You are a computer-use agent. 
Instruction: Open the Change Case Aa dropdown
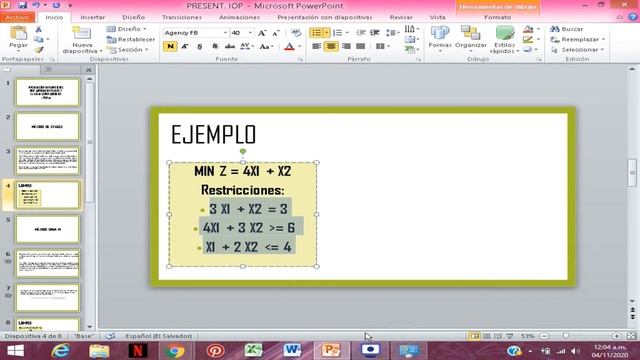[x=266, y=47]
